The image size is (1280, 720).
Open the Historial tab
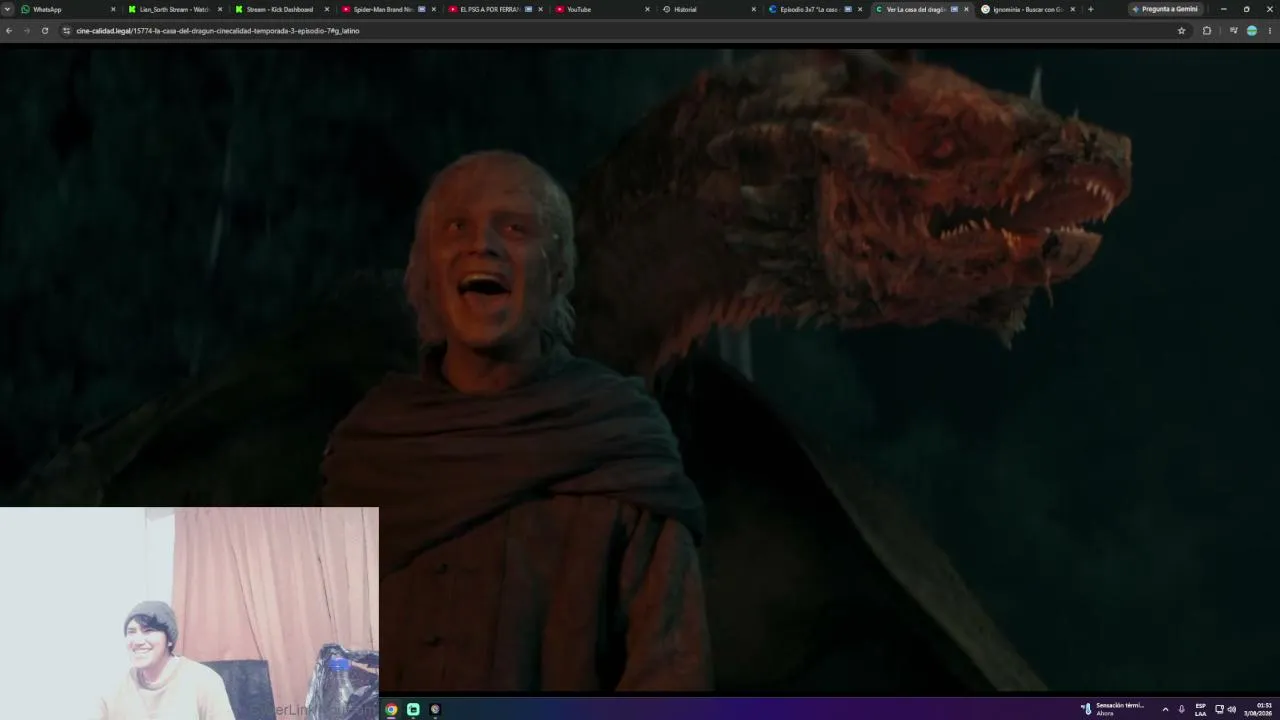pyautogui.click(x=710, y=9)
